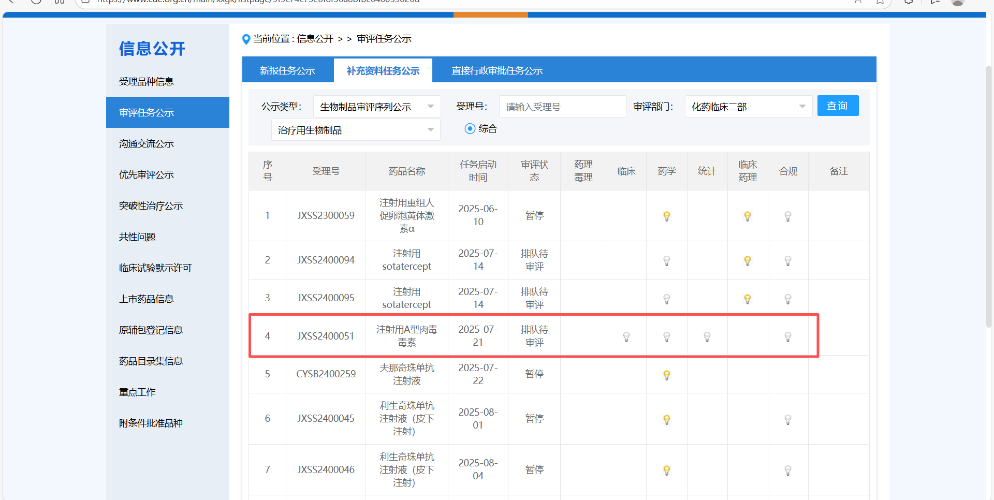Click 药学 bulb icon for JXSS2400045
This screenshot has width=994, height=500.
(666, 420)
